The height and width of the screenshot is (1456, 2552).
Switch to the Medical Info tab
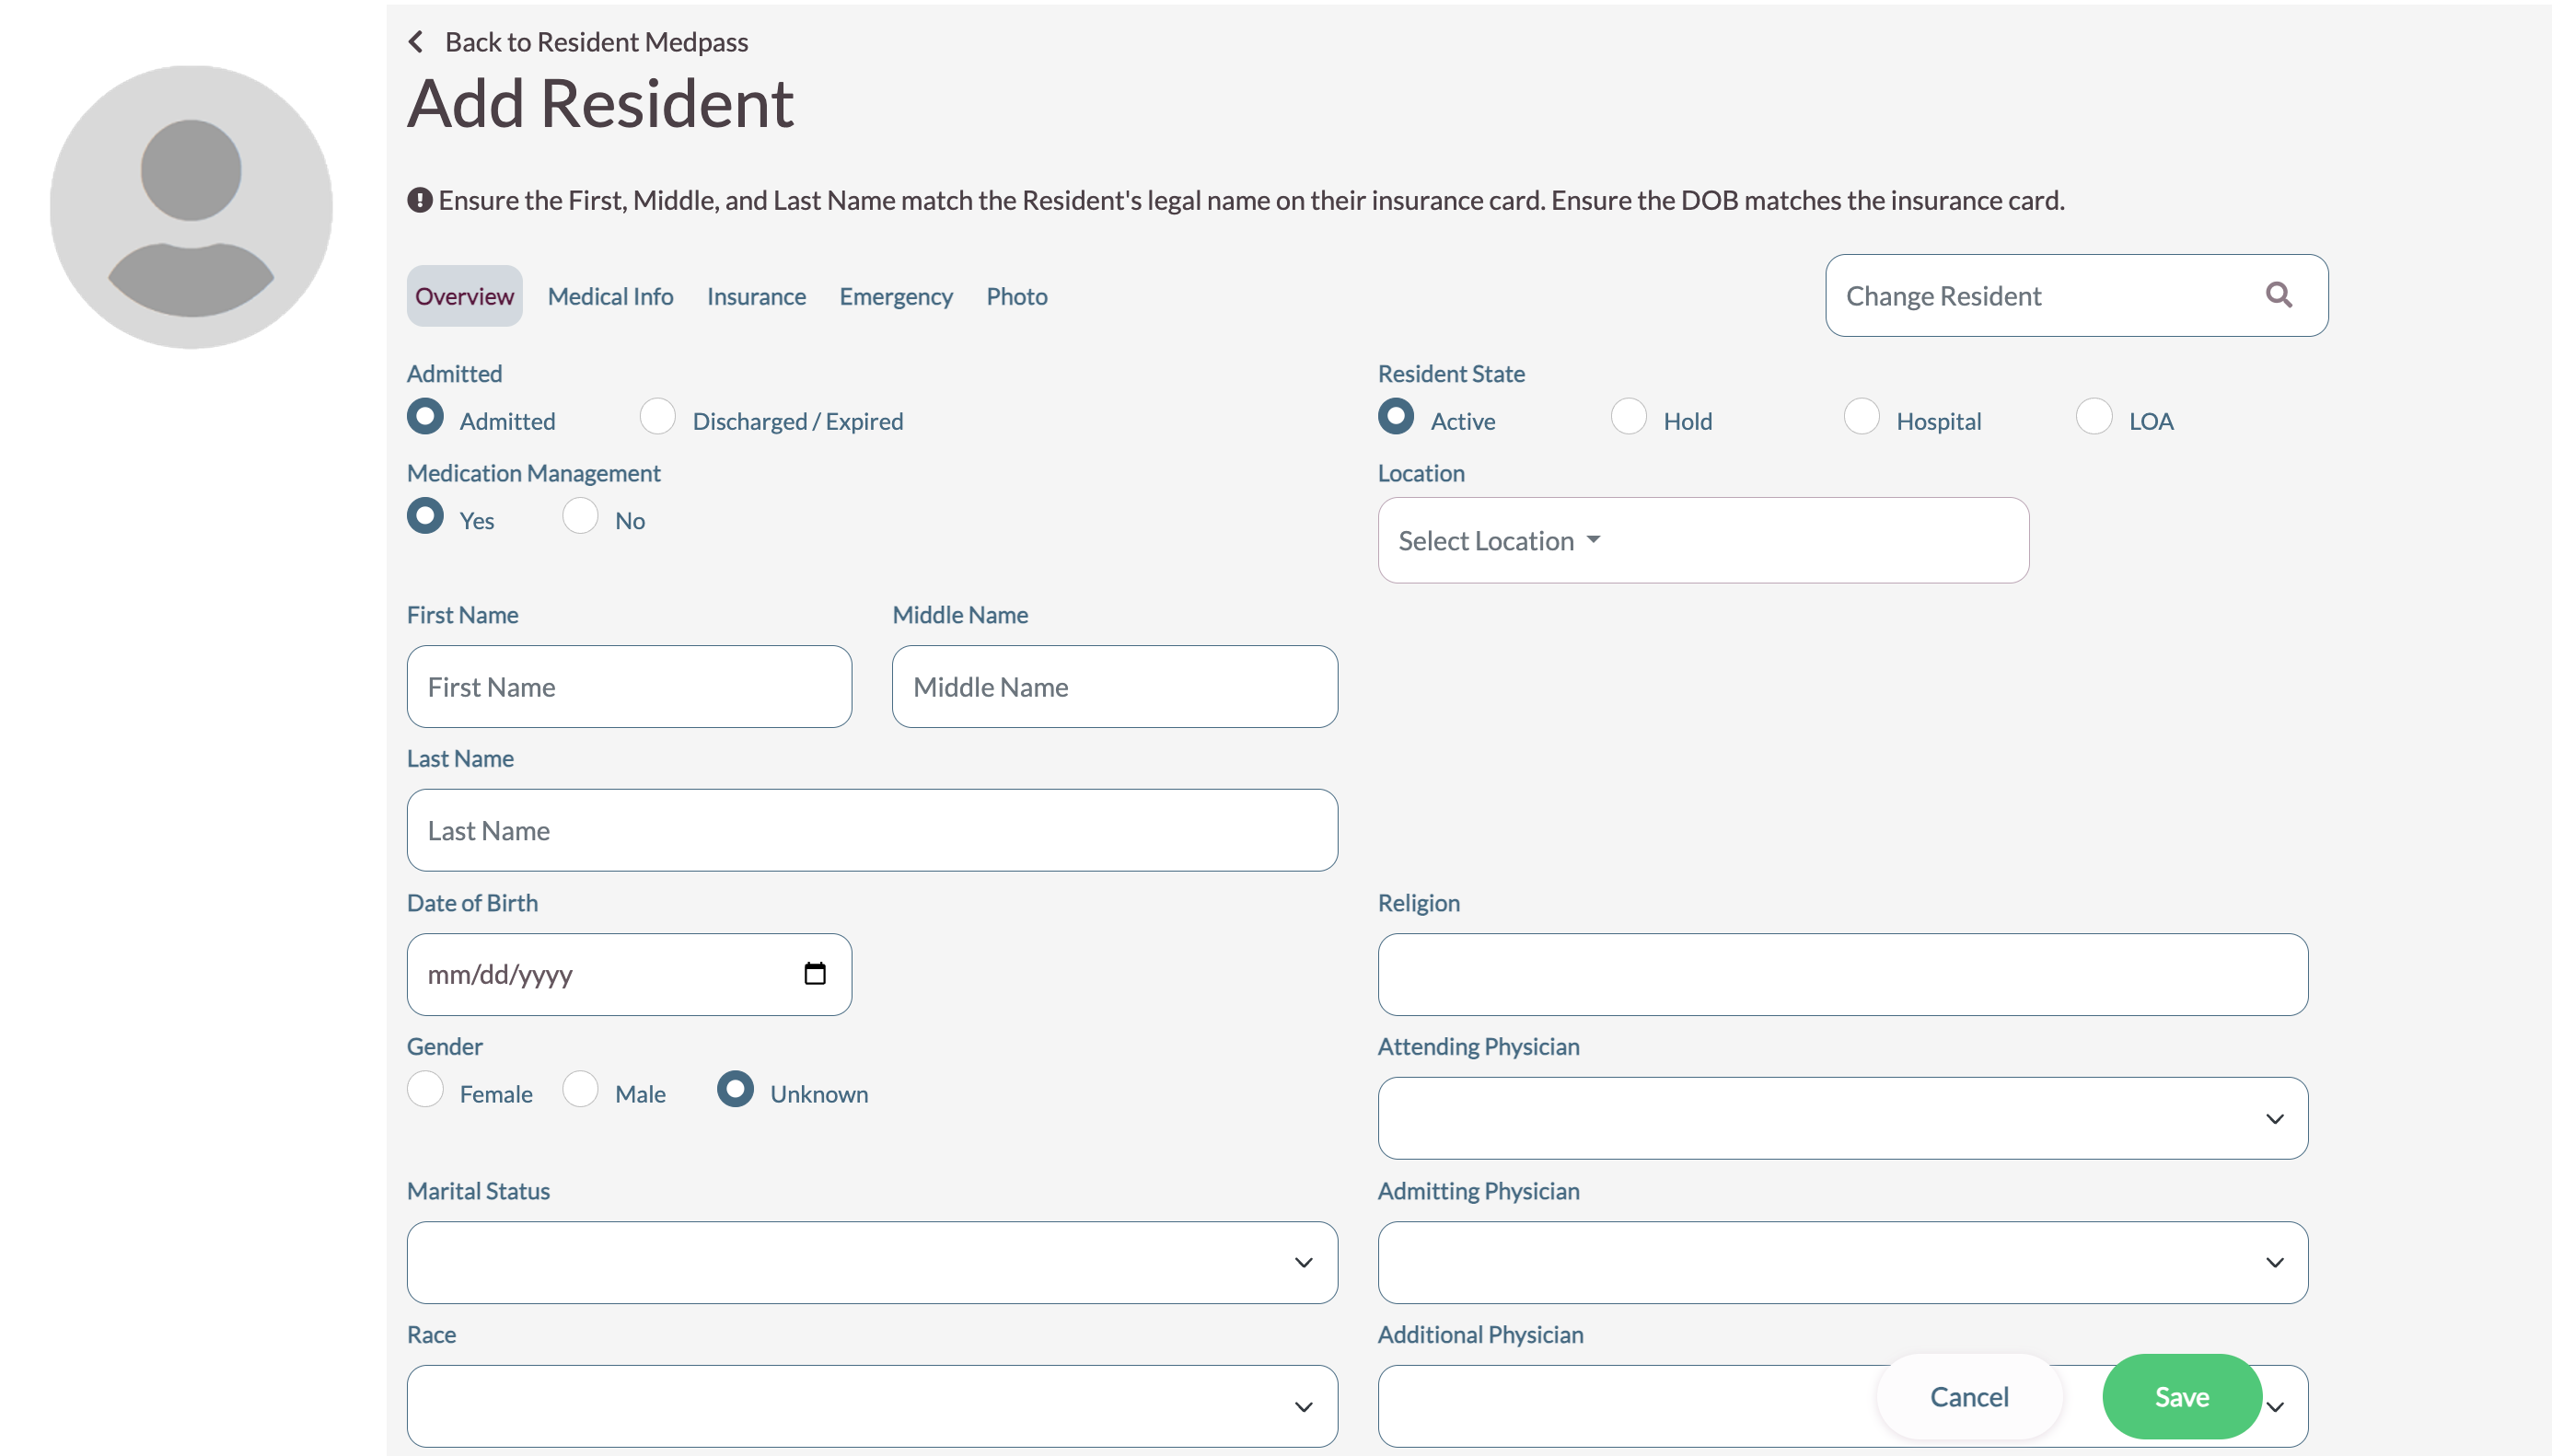coord(610,297)
